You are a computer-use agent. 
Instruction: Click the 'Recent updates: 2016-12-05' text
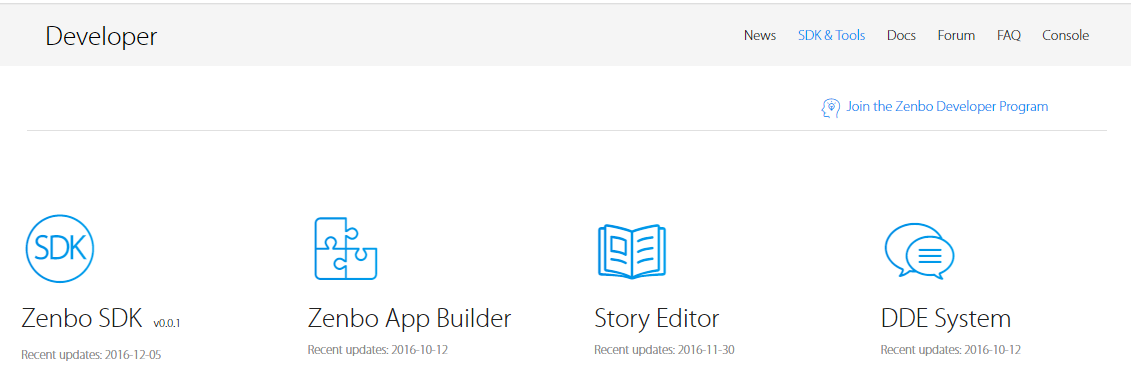click(x=90, y=355)
